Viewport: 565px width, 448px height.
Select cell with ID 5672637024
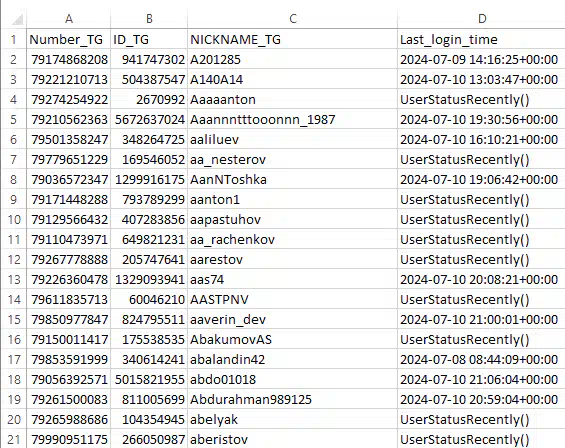coord(149,119)
